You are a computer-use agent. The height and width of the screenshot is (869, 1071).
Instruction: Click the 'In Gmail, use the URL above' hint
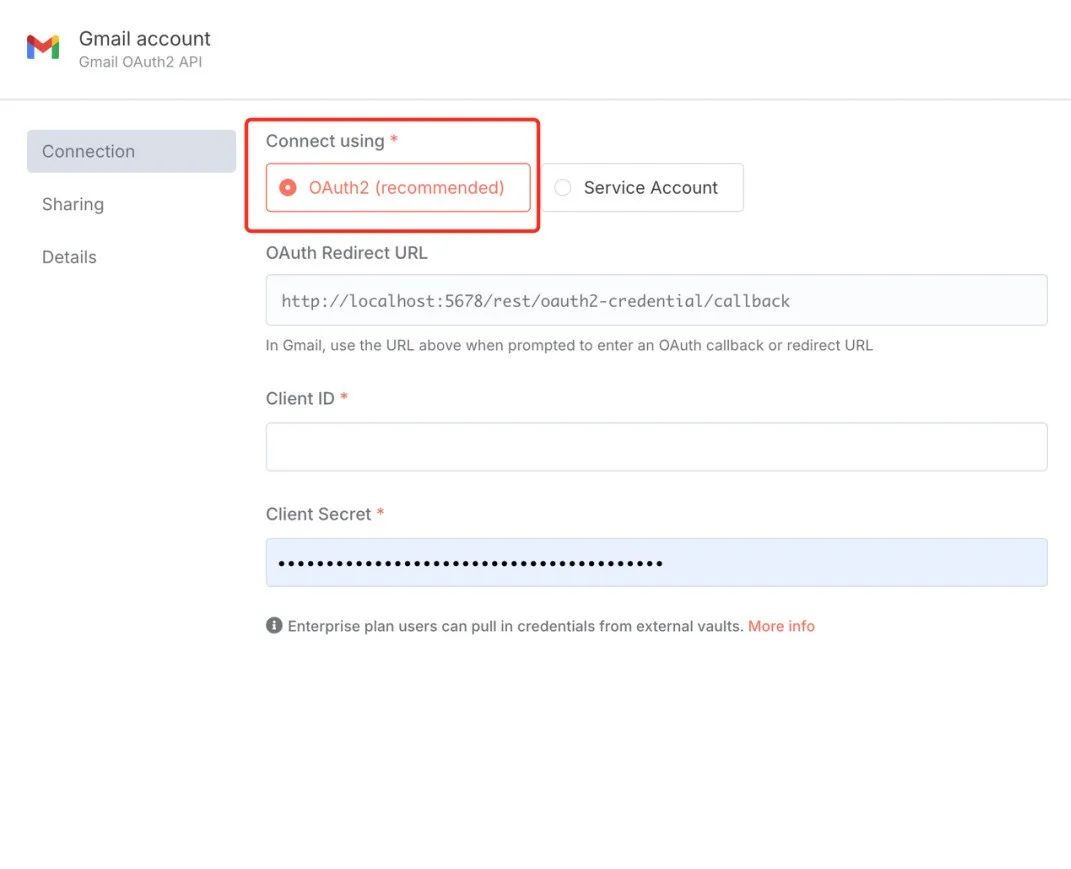click(569, 346)
